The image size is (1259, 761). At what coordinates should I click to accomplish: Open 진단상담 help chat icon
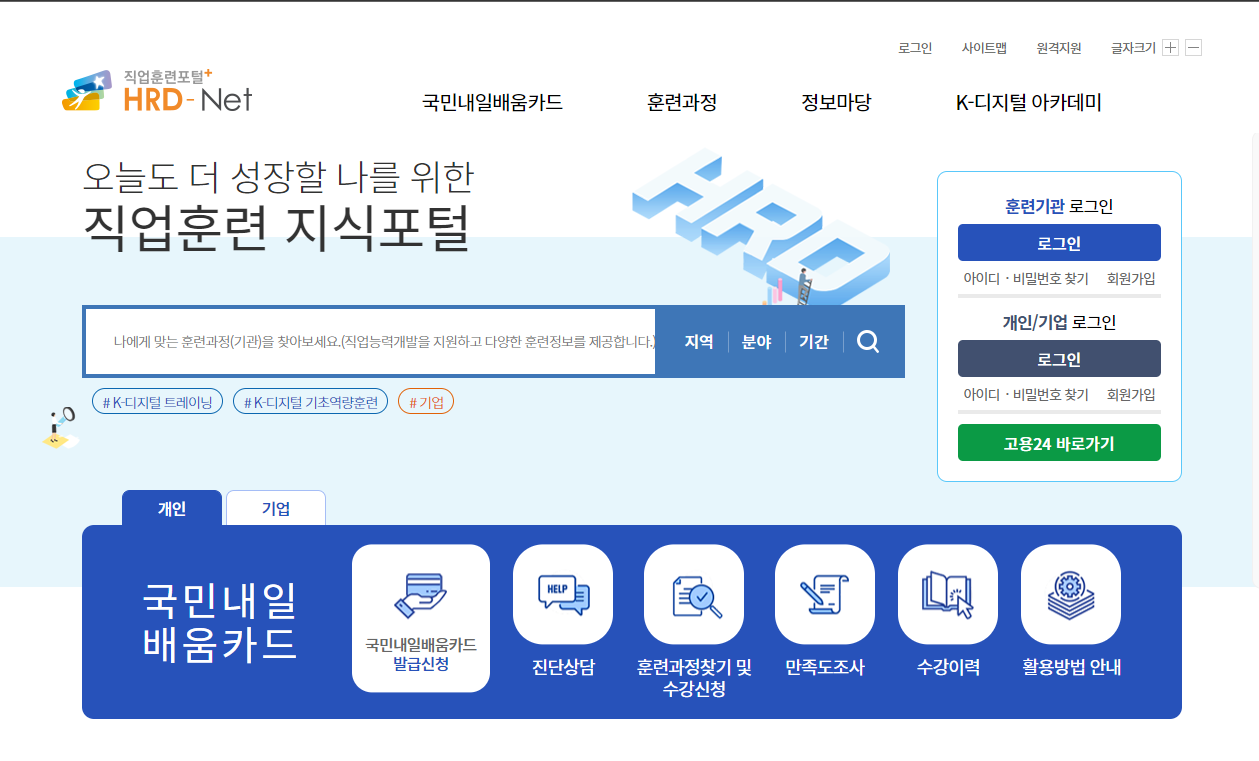pos(563,594)
